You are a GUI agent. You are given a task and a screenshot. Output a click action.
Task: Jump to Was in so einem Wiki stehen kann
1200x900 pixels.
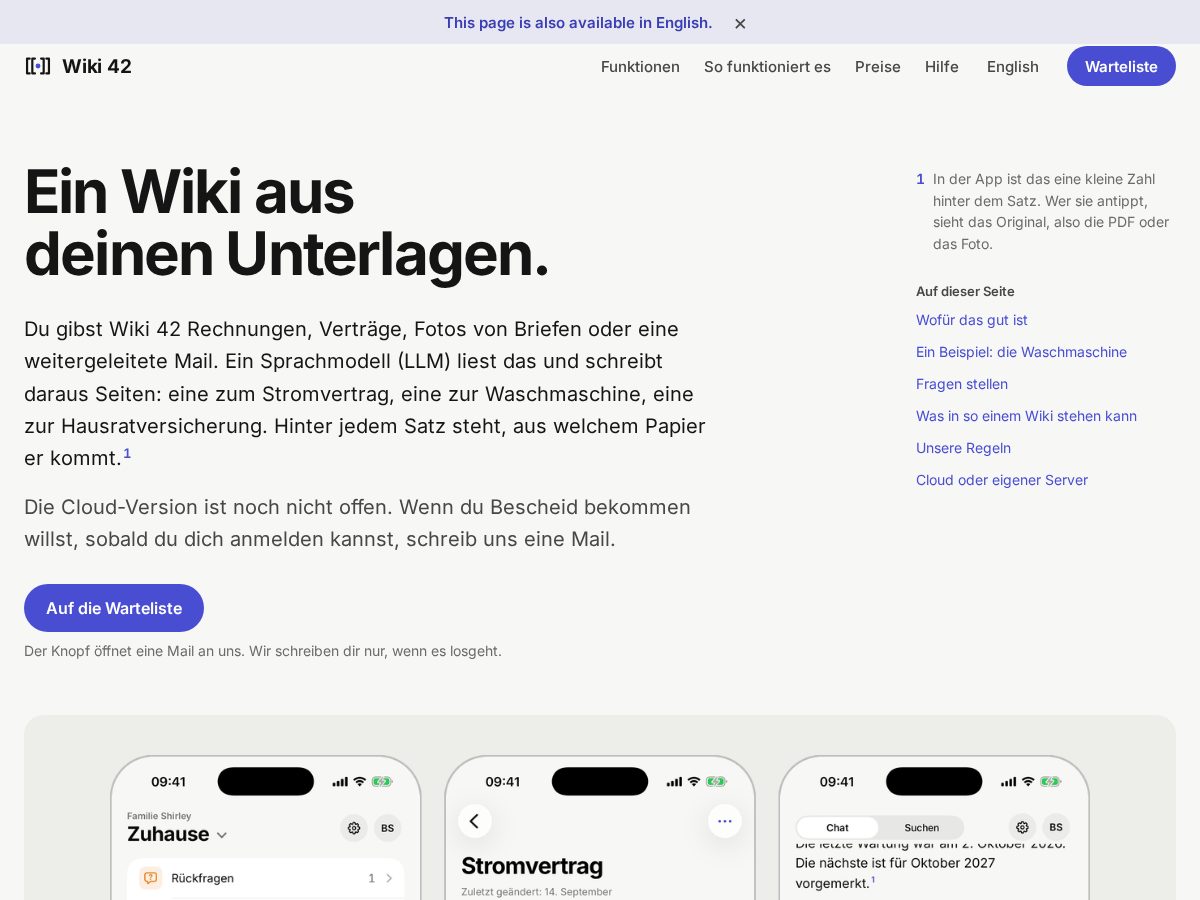(x=1026, y=416)
